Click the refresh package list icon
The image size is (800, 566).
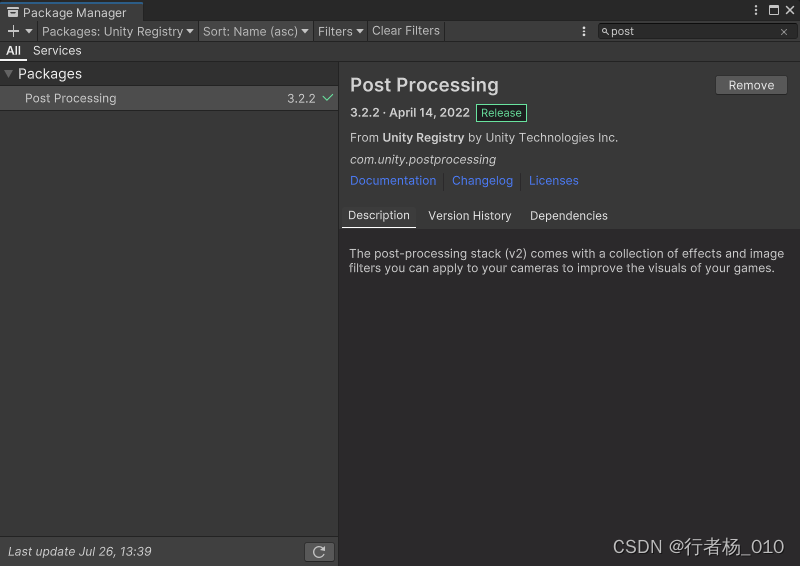pyautogui.click(x=319, y=552)
